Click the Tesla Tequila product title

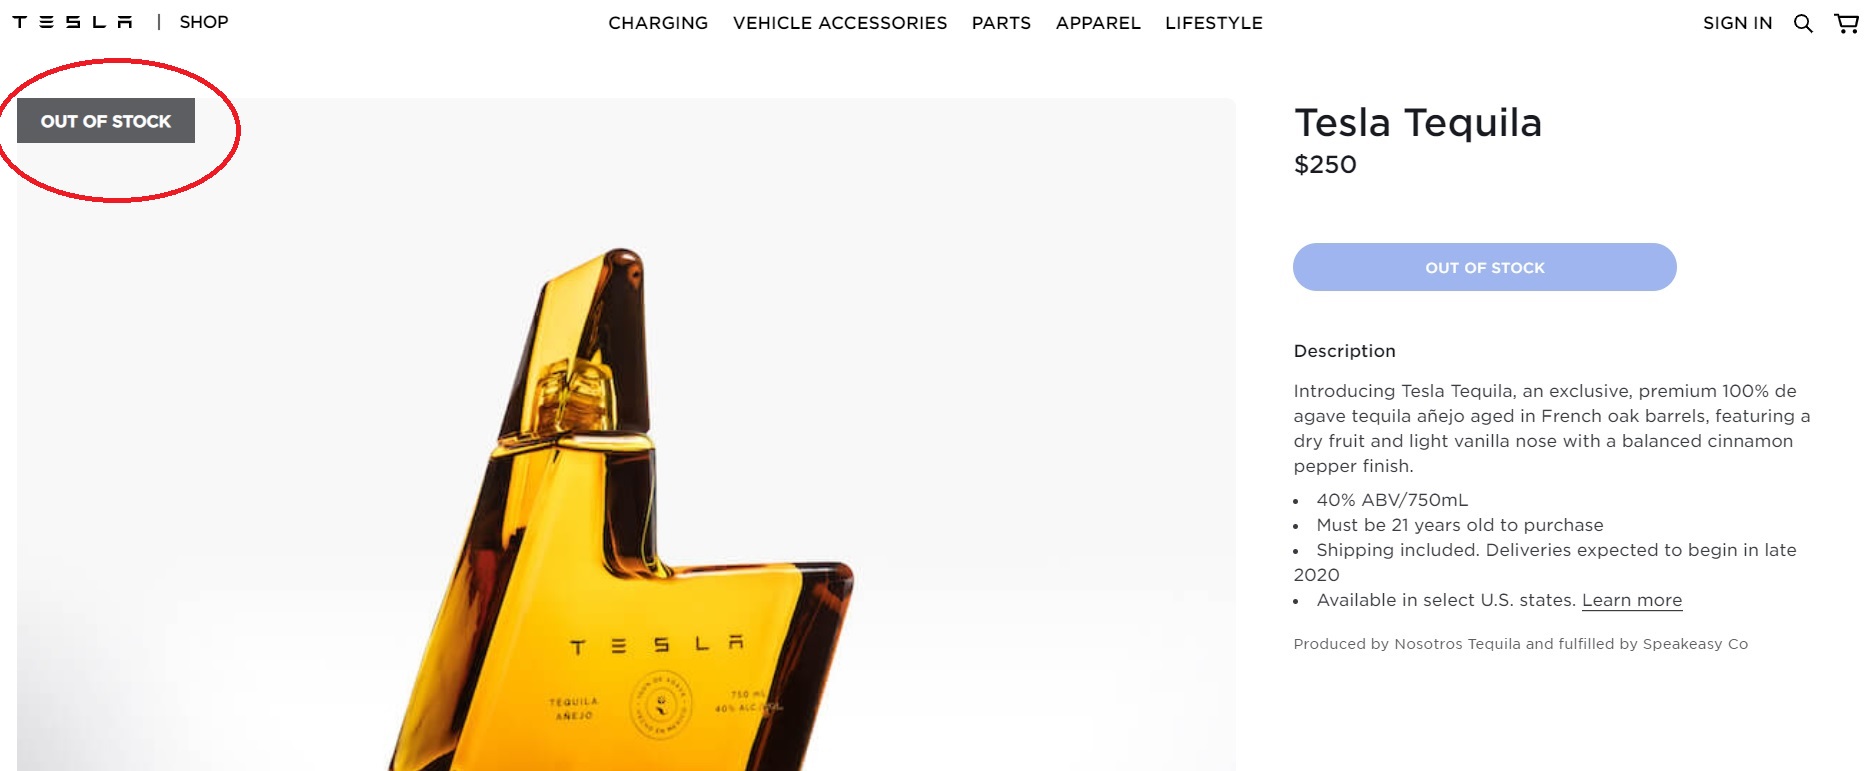coord(1418,123)
